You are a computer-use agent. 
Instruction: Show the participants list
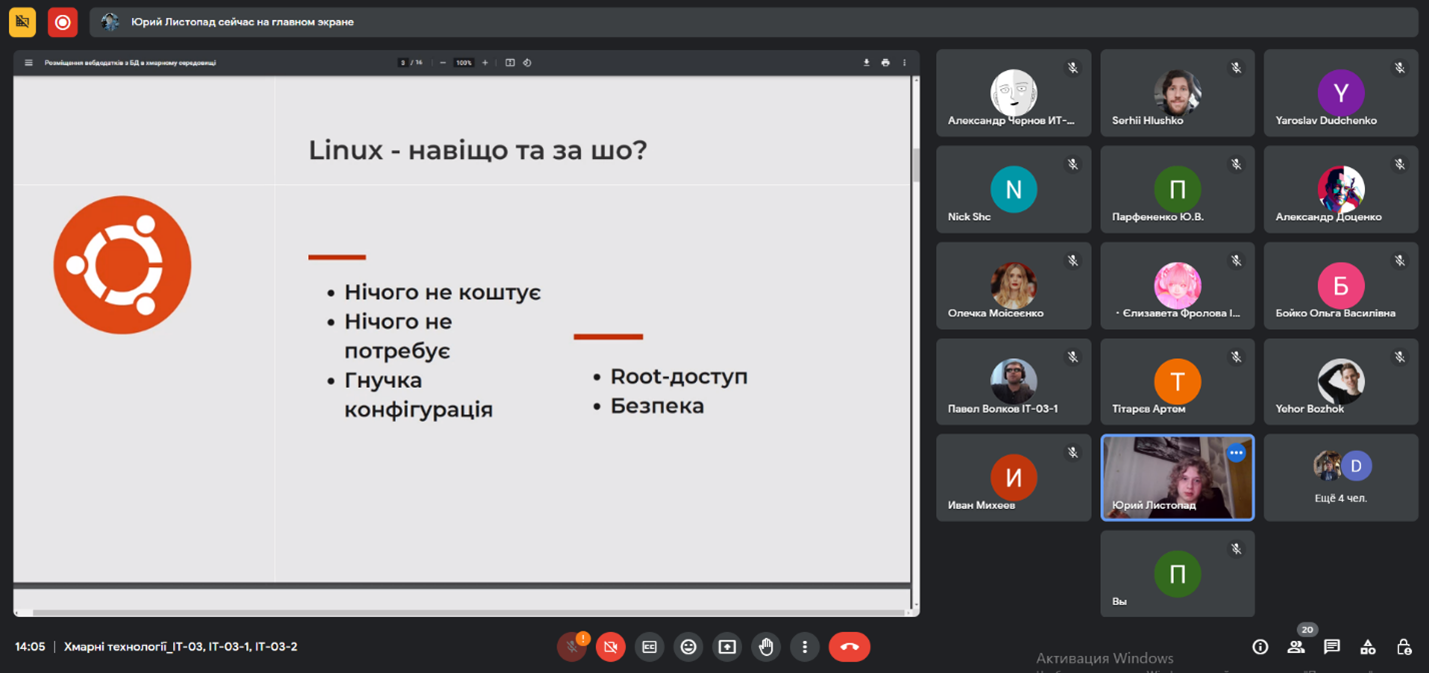click(1296, 647)
